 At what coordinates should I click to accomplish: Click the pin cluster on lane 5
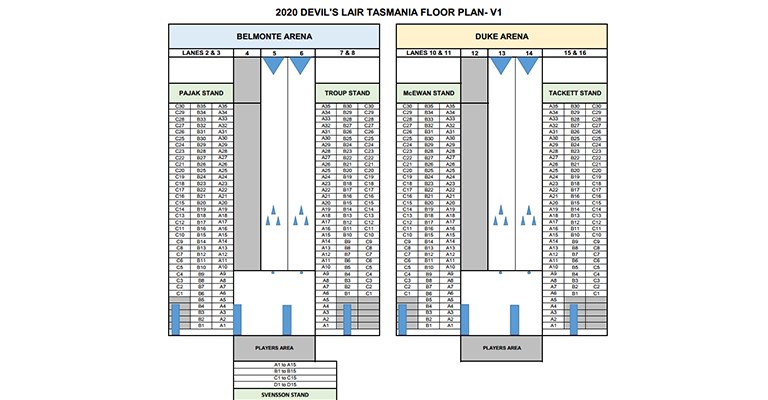point(273,215)
